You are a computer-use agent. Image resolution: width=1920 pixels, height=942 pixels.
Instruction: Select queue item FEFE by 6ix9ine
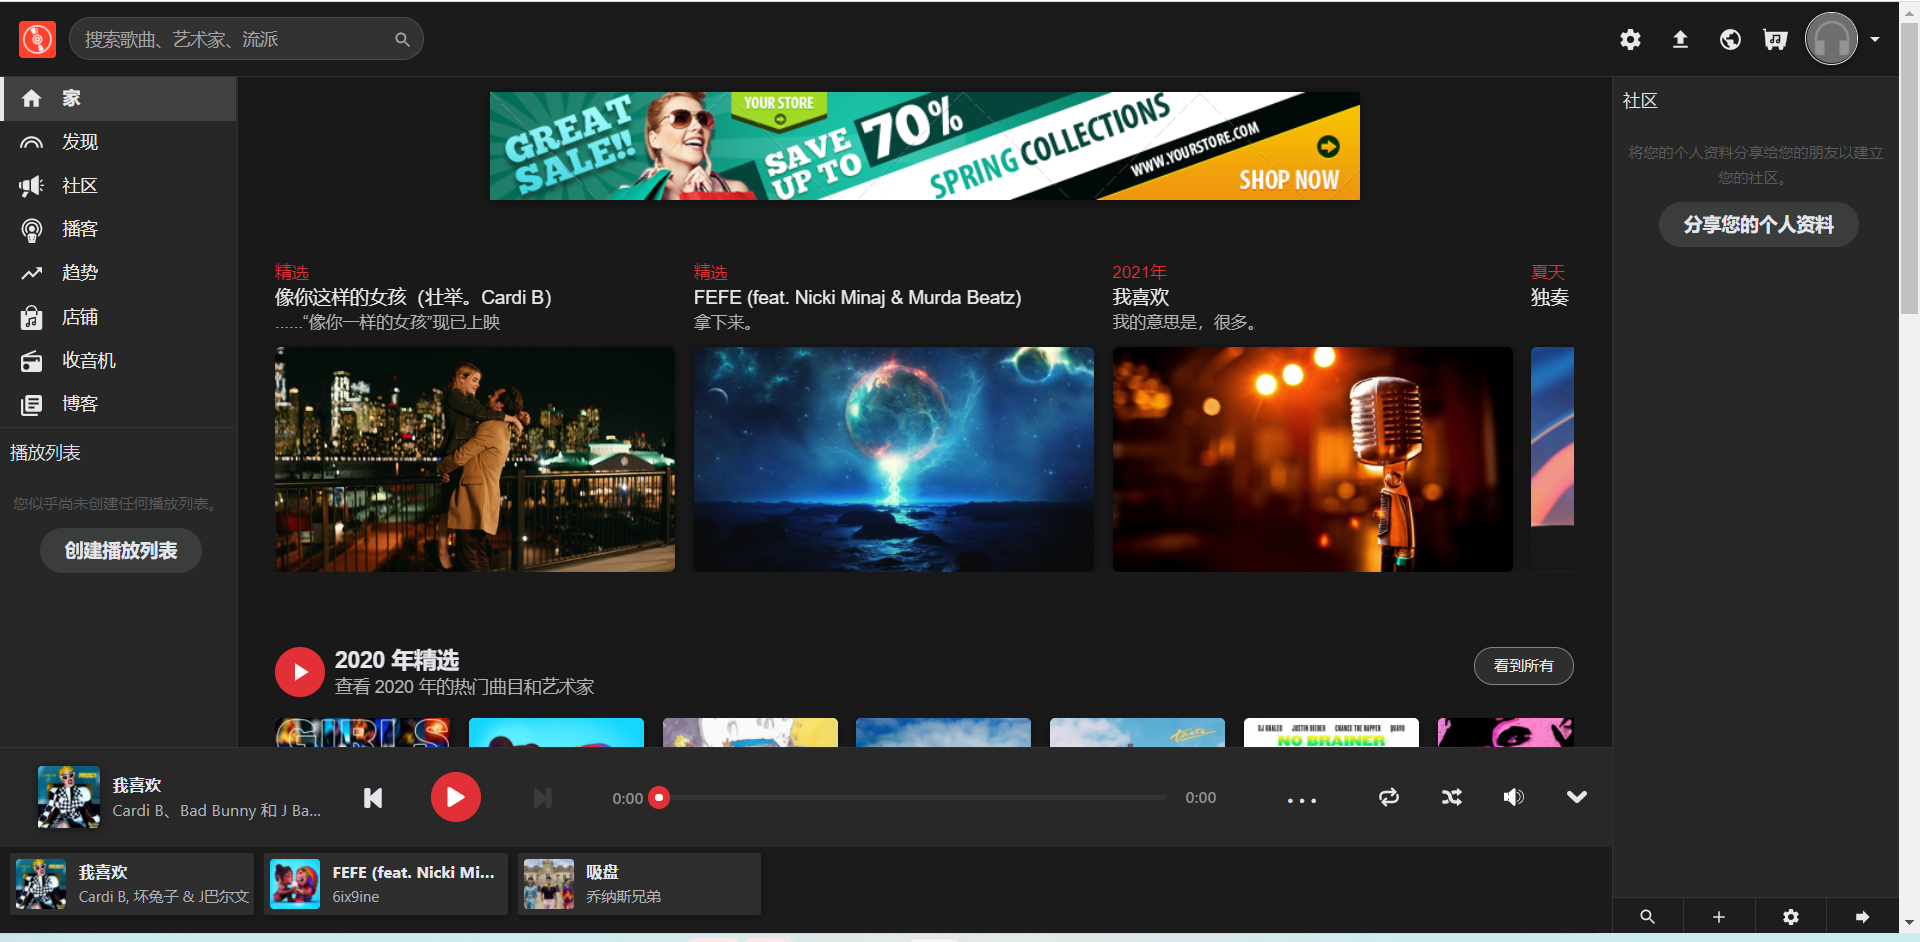click(x=386, y=884)
